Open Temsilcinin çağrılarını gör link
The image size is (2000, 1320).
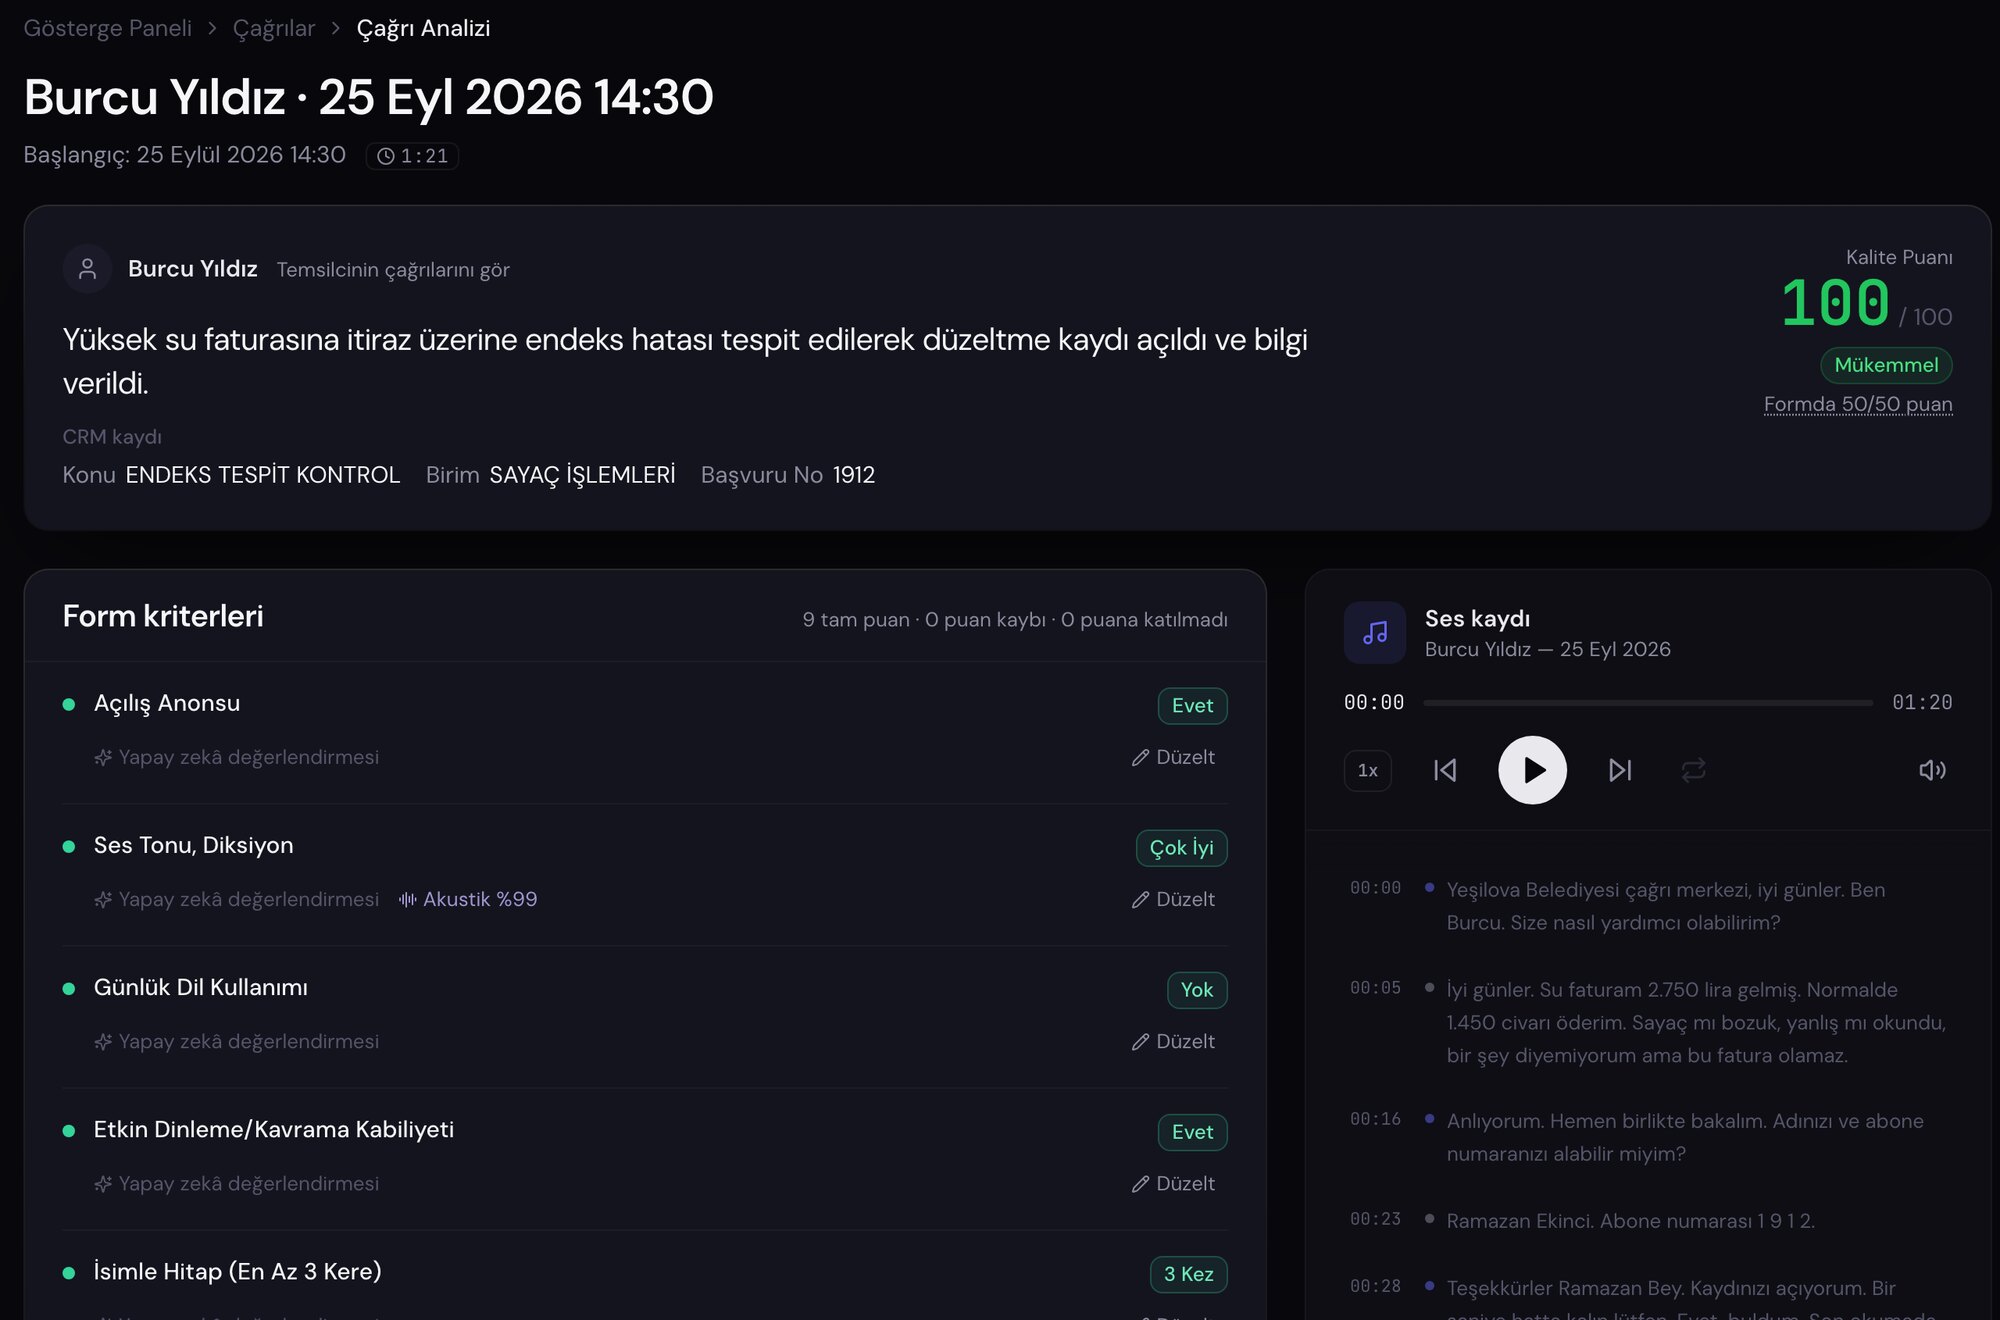pos(393,270)
